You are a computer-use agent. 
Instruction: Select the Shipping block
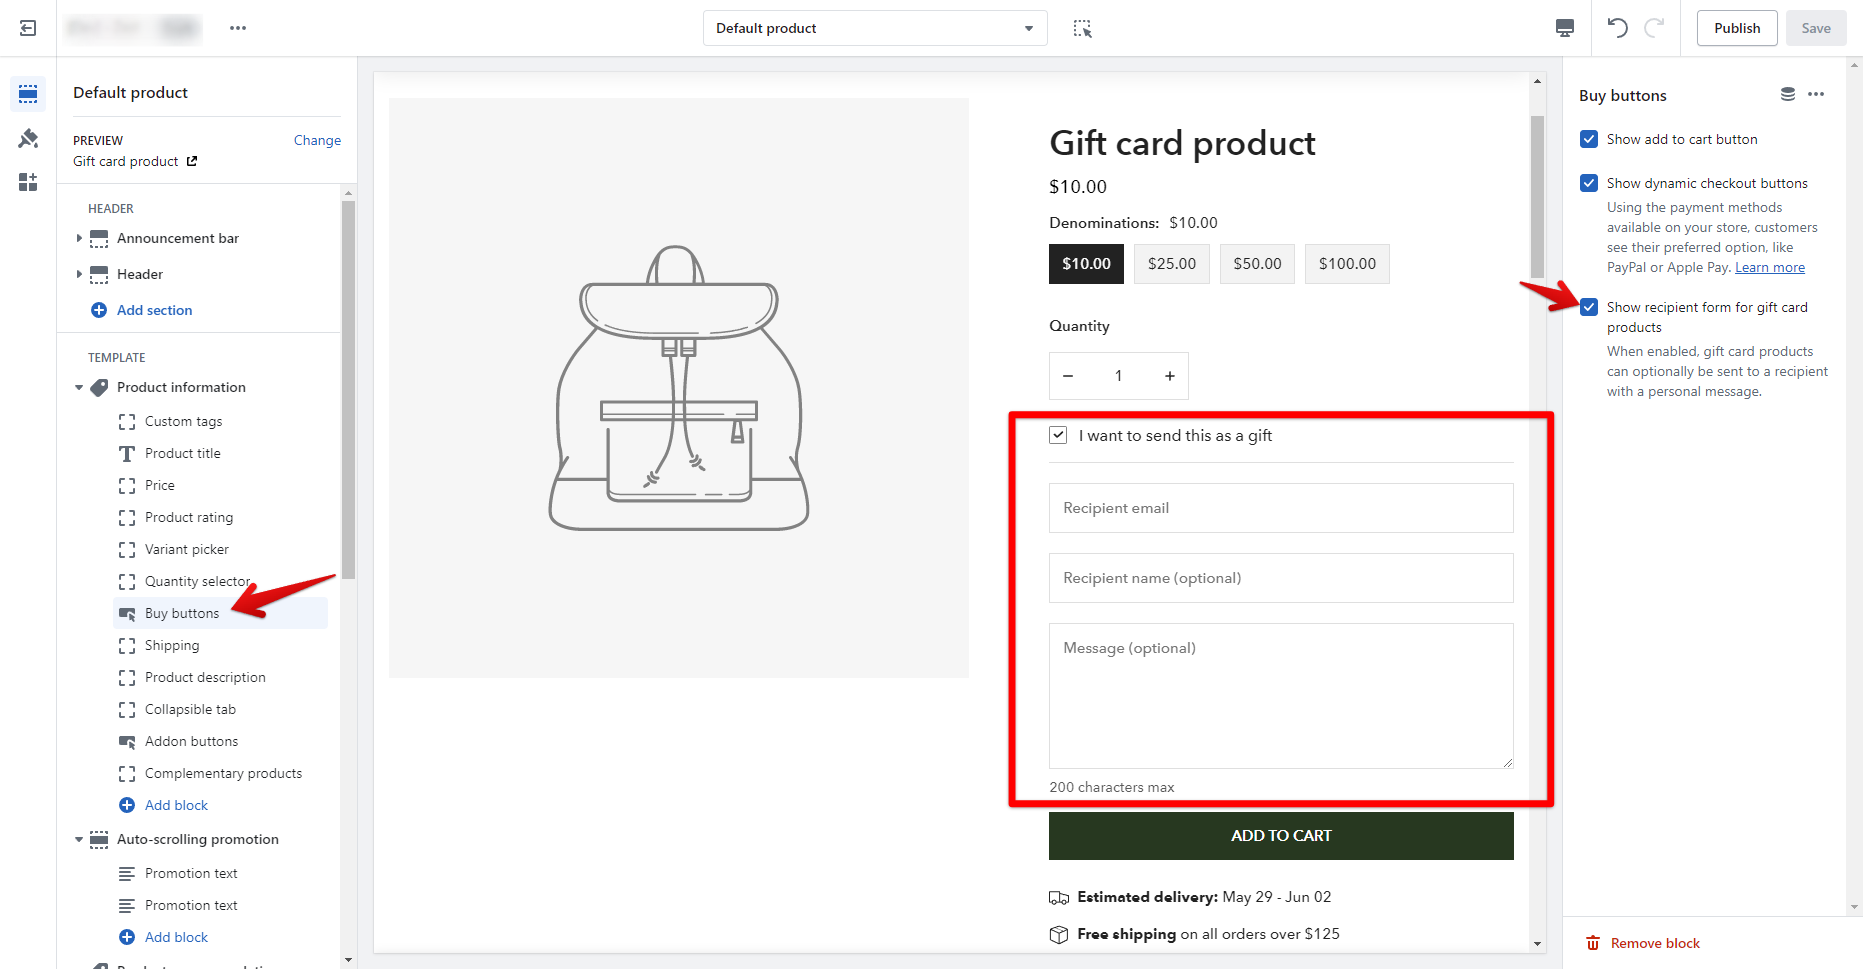pos(221,645)
